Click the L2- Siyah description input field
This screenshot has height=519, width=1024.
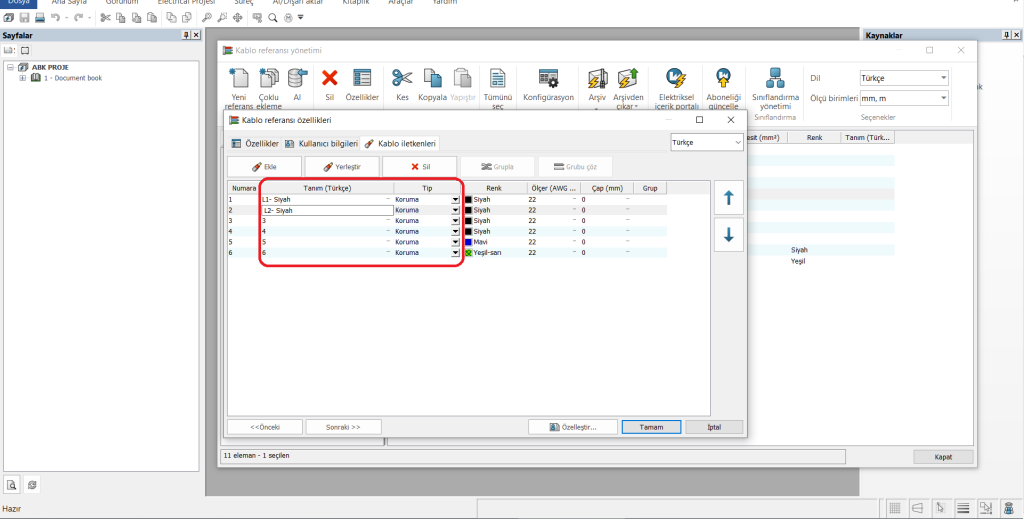(x=325, y=211)
